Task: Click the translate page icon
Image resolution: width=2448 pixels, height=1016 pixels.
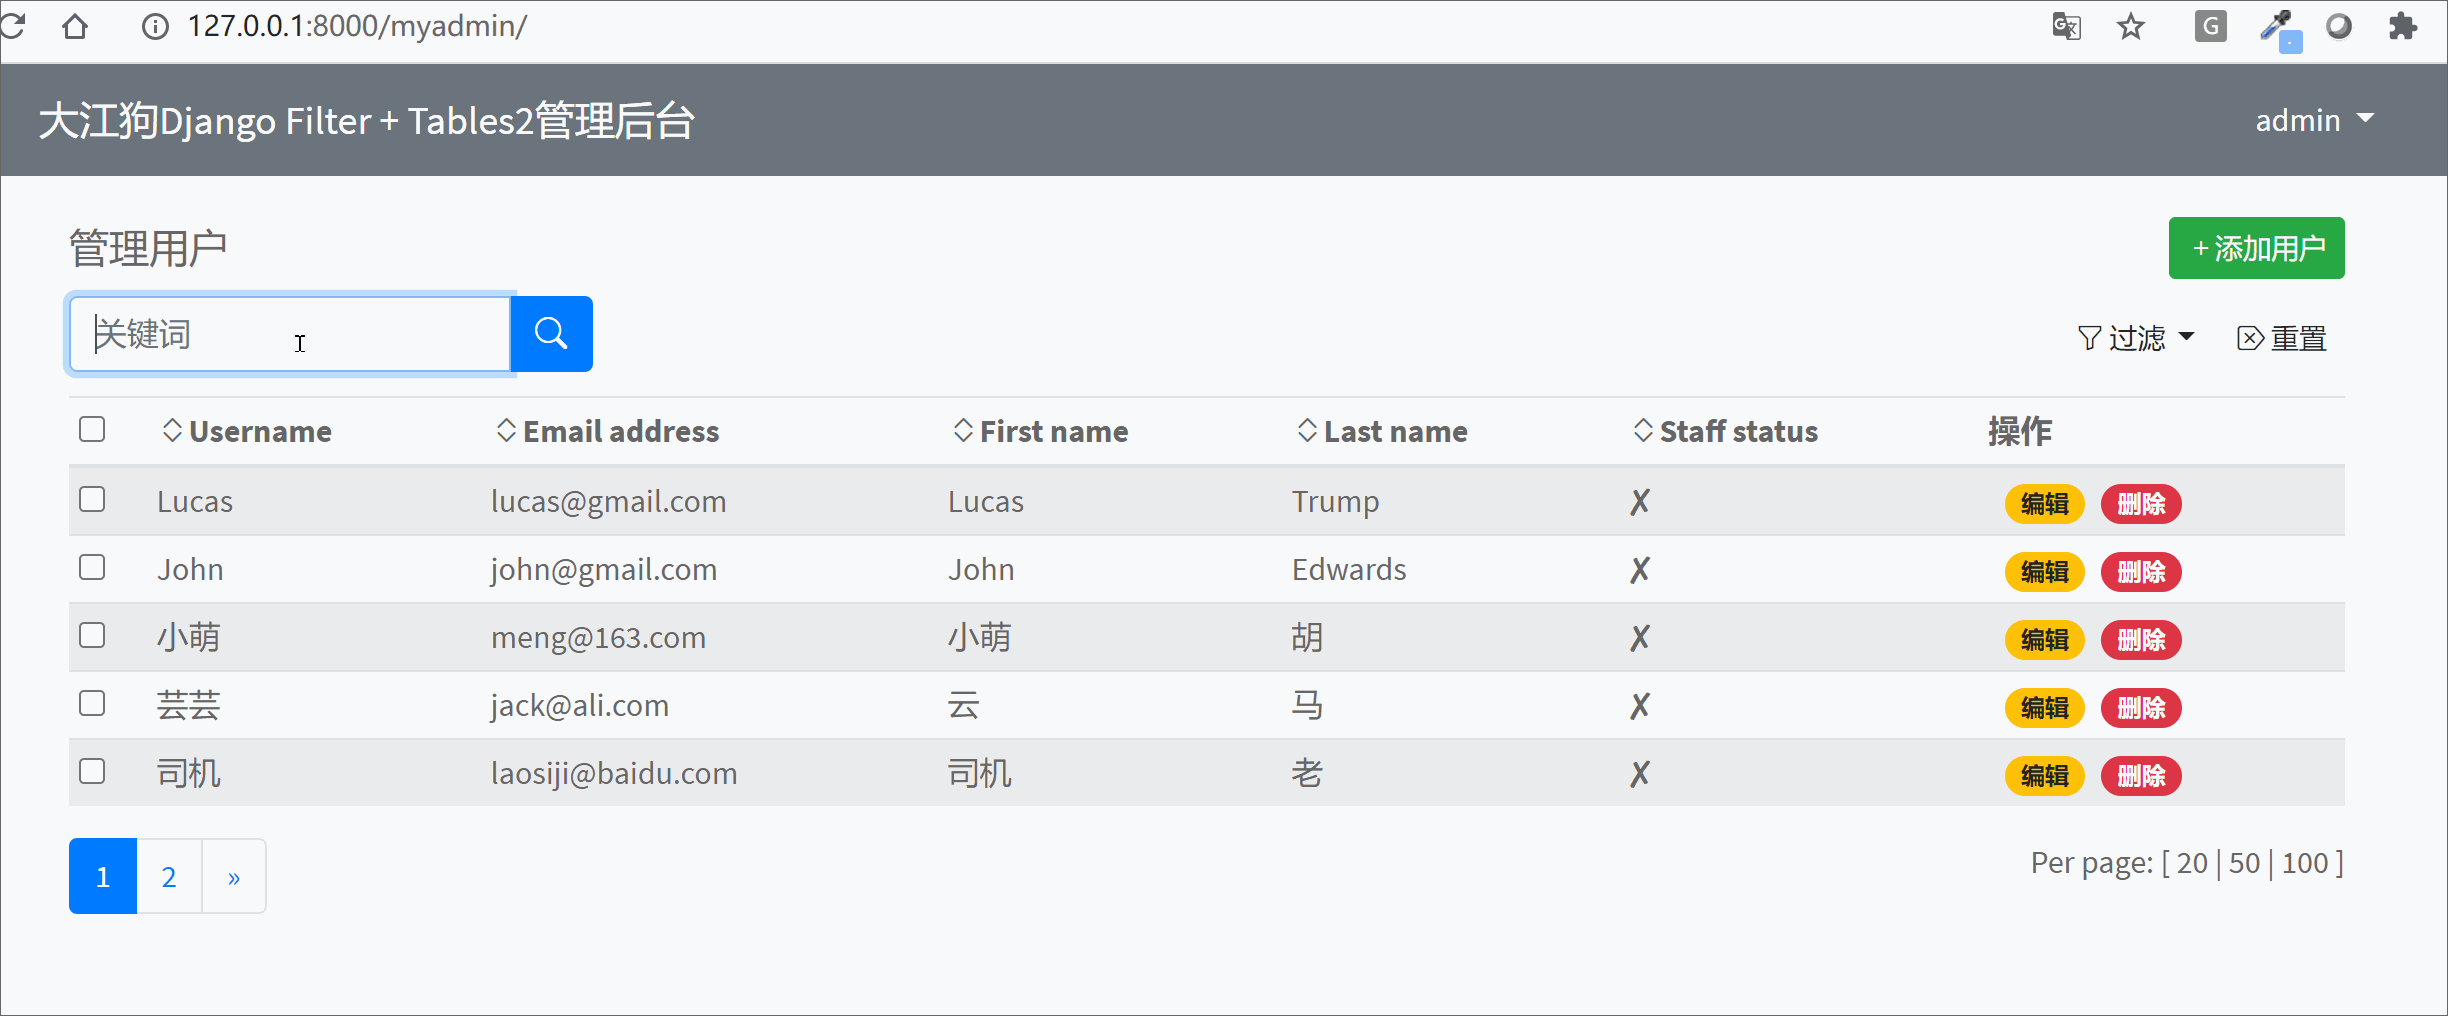Action: [2066, 26]
